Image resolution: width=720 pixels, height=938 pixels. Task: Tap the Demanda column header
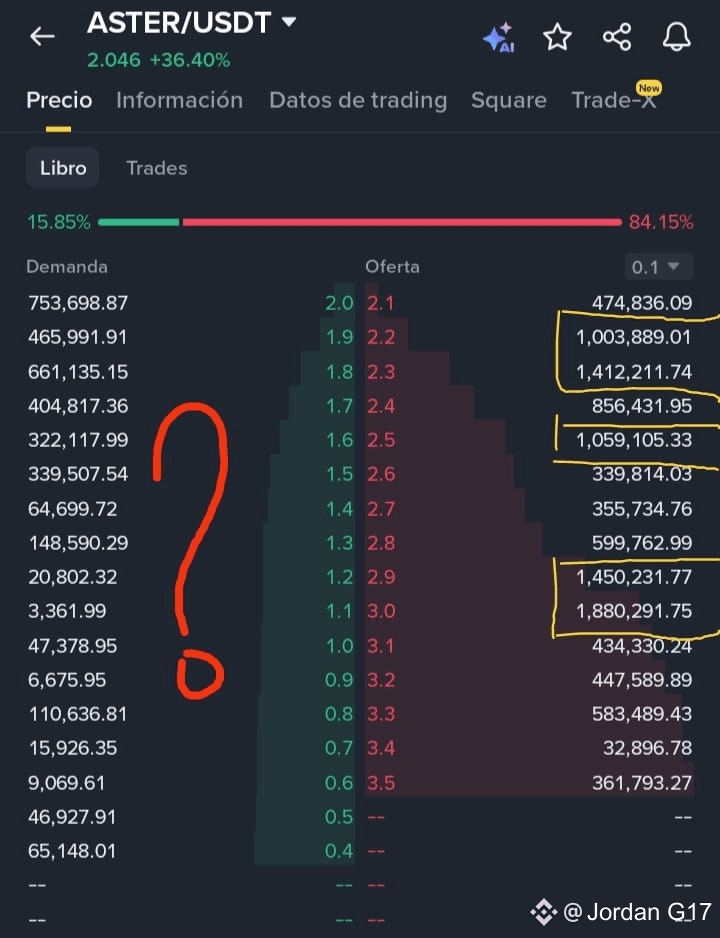67,267
